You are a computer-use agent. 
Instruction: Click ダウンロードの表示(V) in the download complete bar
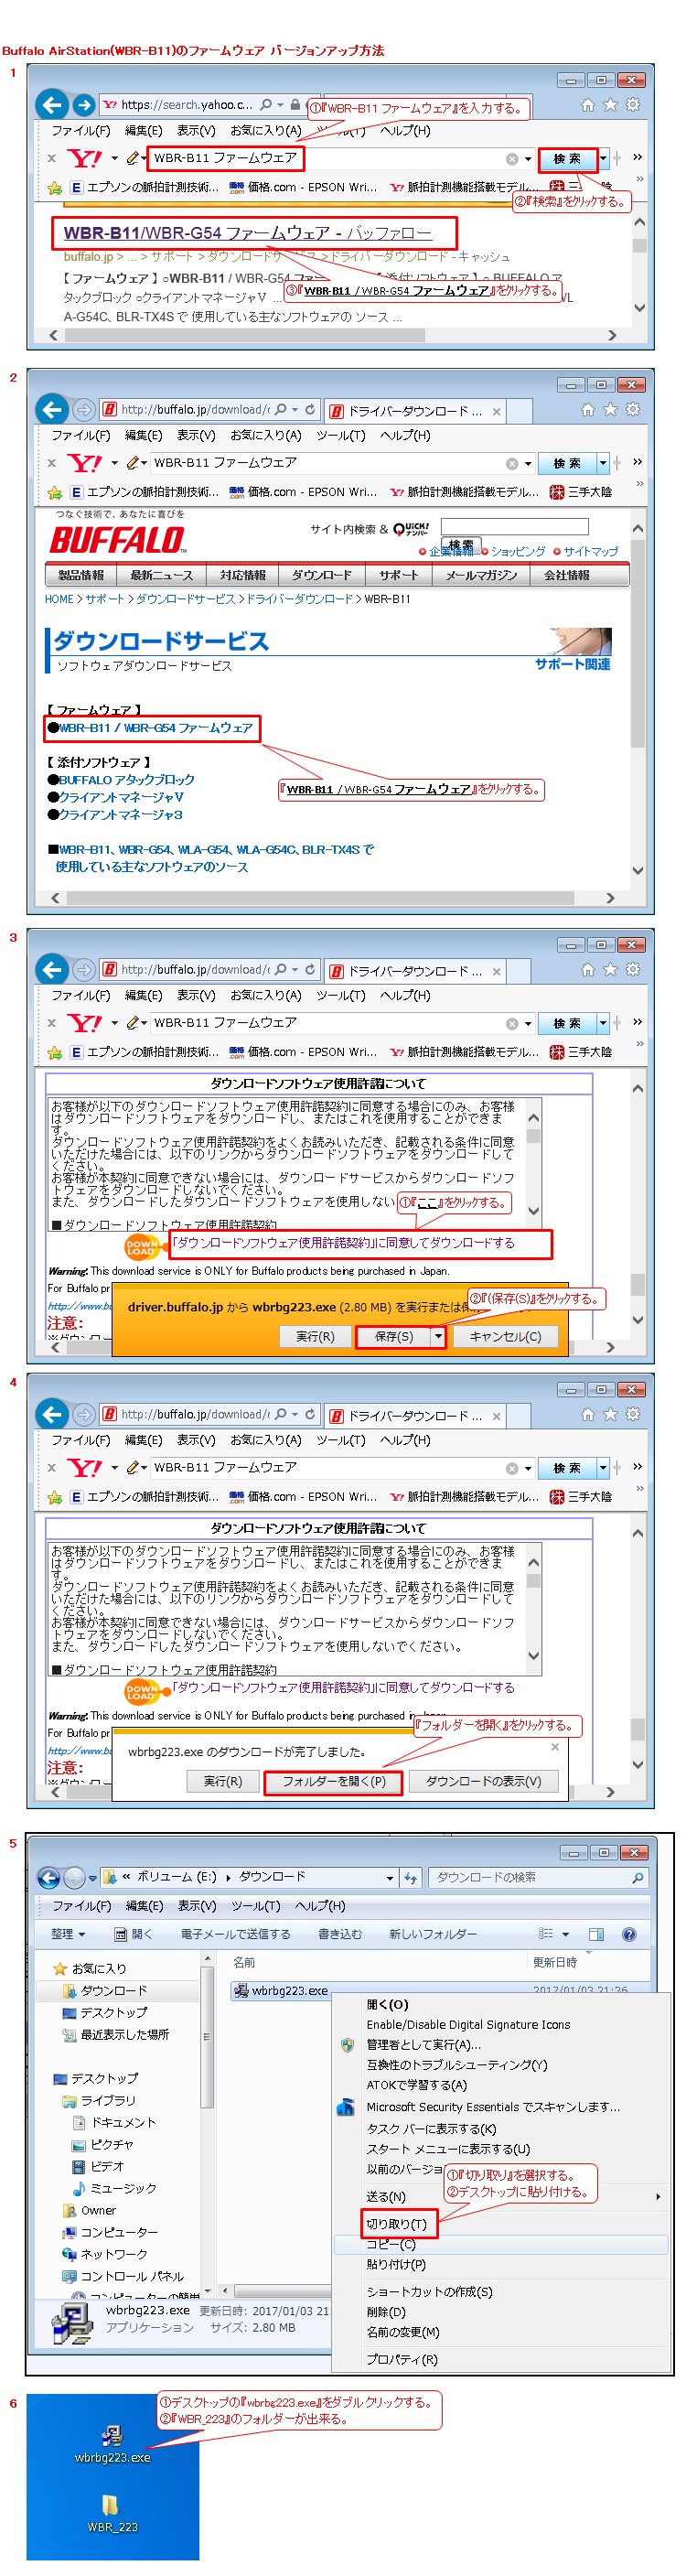484,1782
